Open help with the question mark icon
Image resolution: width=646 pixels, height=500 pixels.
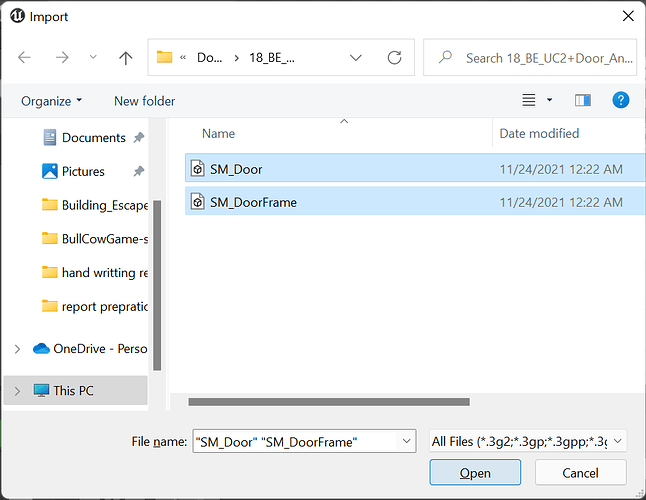click(620, 100)
